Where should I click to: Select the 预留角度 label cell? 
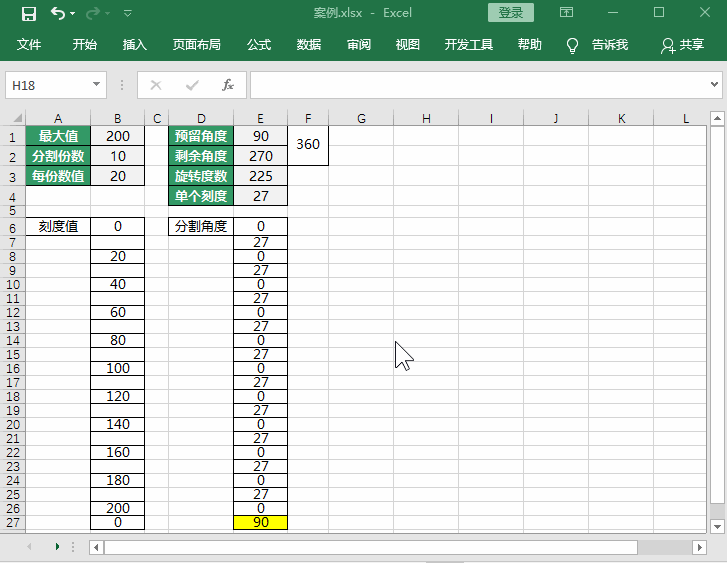click(x=201, y=136)
